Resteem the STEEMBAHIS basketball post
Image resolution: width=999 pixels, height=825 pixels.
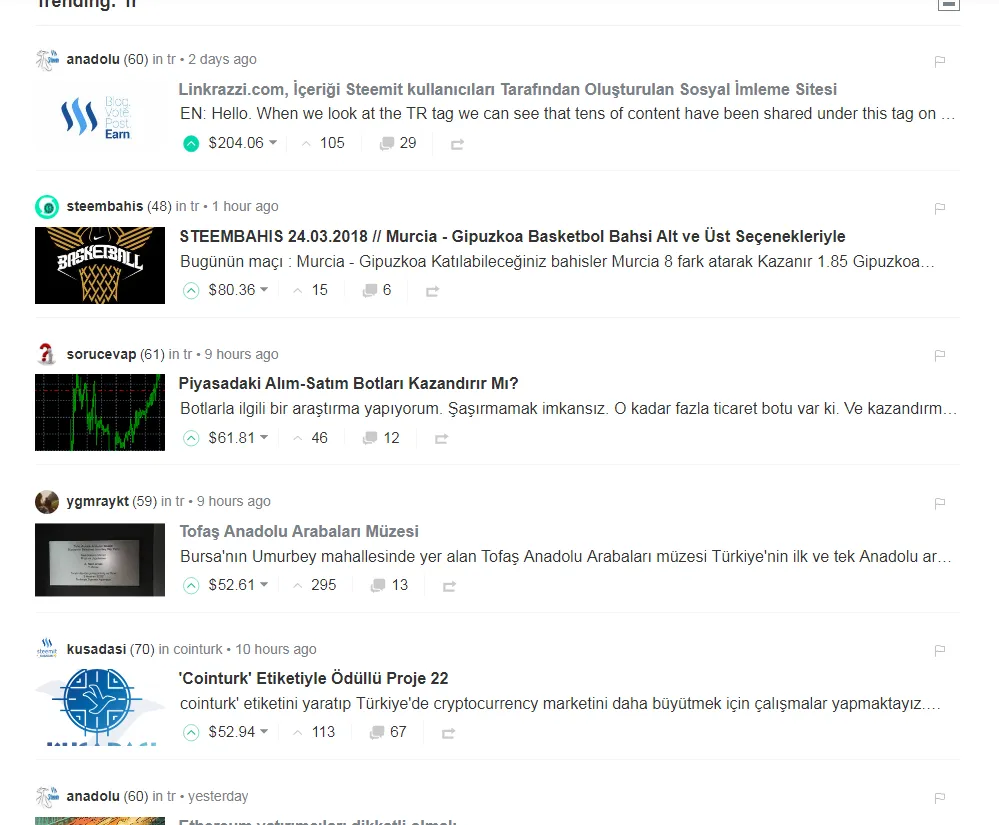[432, 292]
